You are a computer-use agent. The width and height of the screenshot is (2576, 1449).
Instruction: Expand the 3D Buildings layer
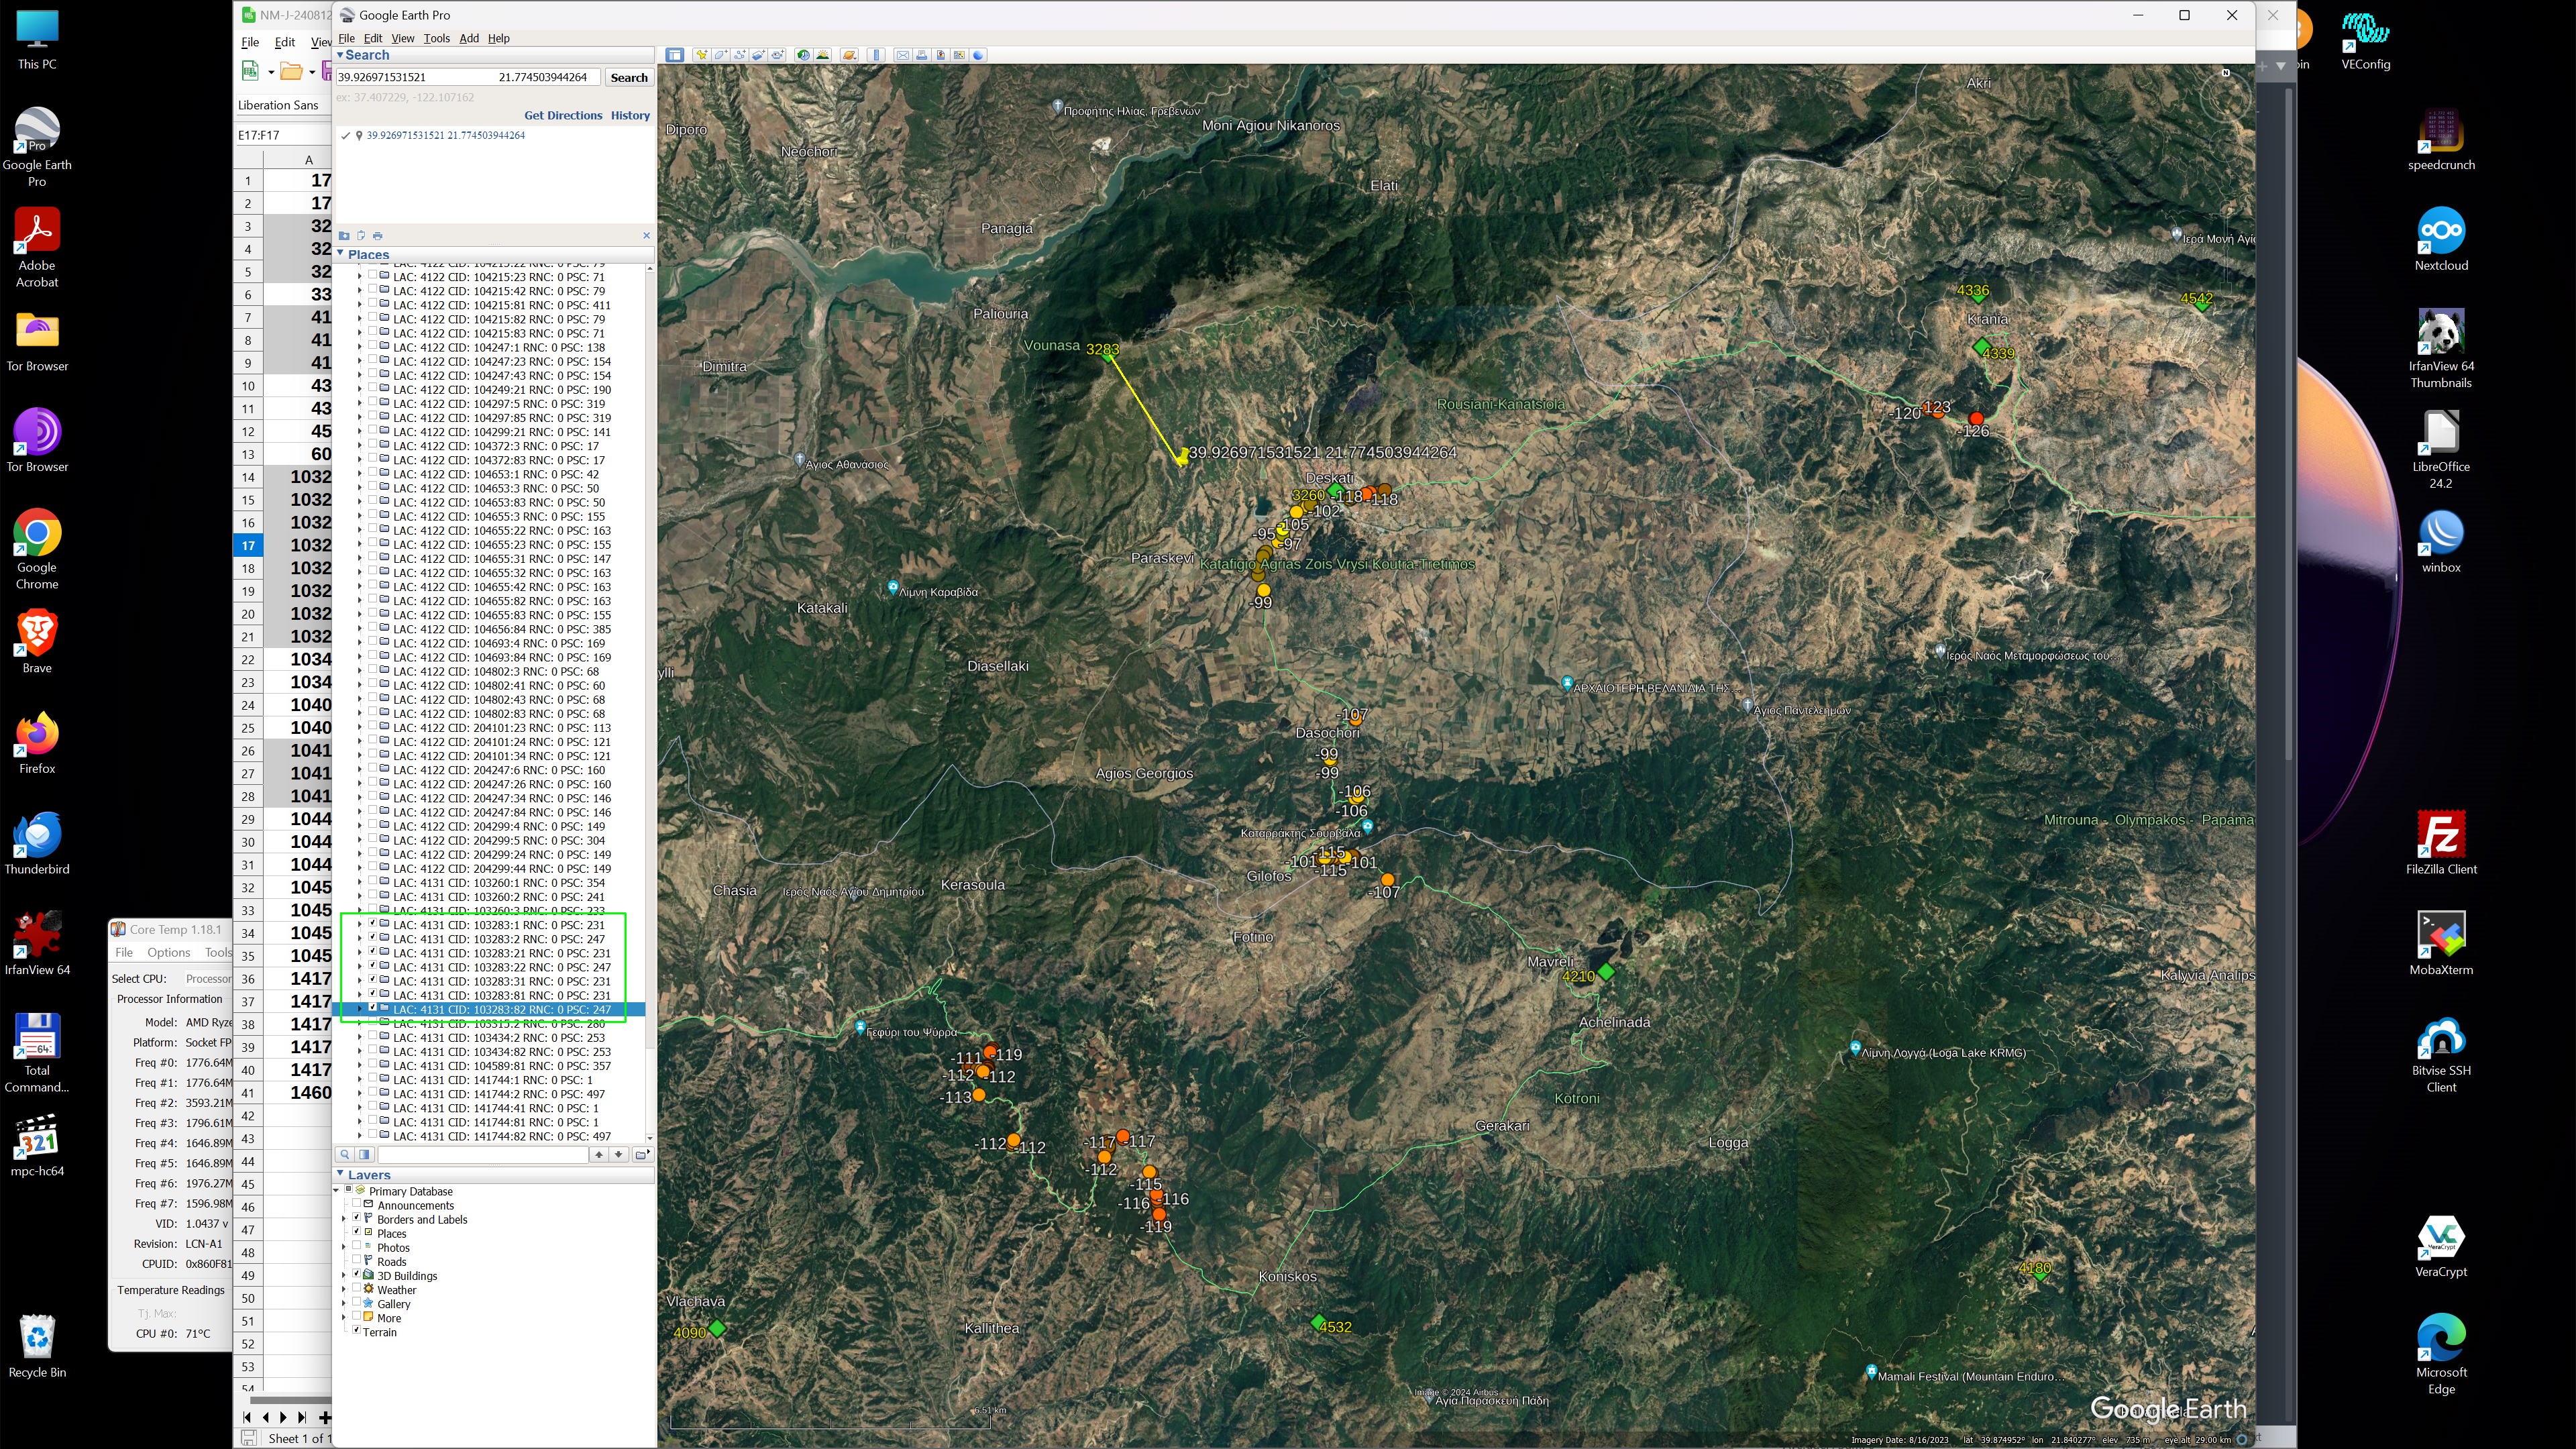[344, 1276]
